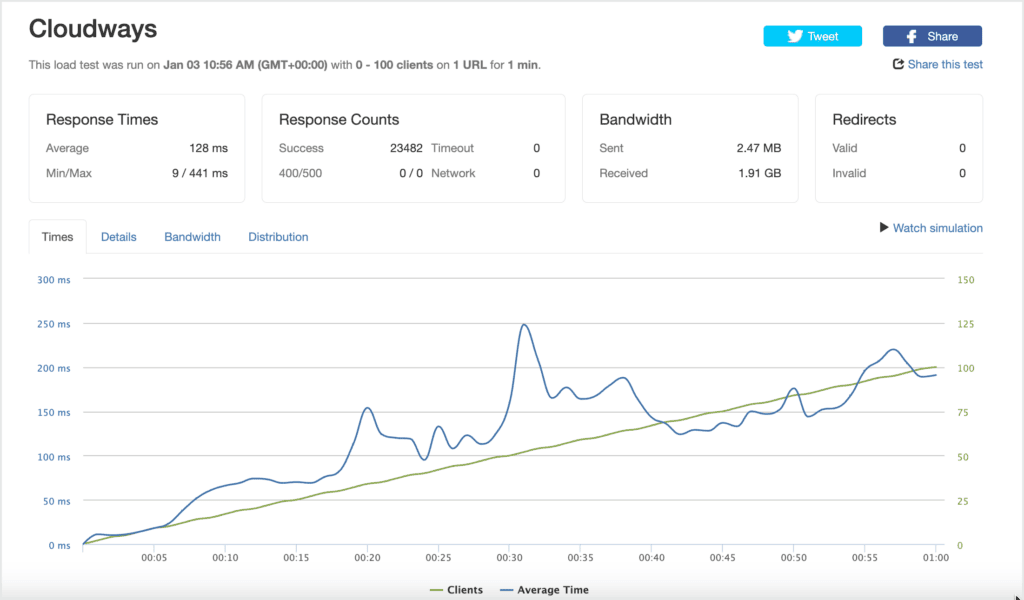Click the Watch simulation link

click(x=937, y=228)
